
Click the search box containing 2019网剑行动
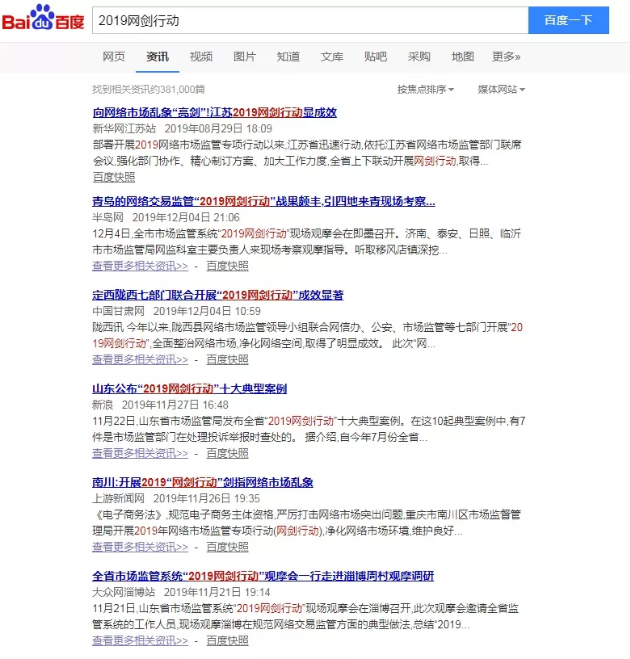click(310, 20)
